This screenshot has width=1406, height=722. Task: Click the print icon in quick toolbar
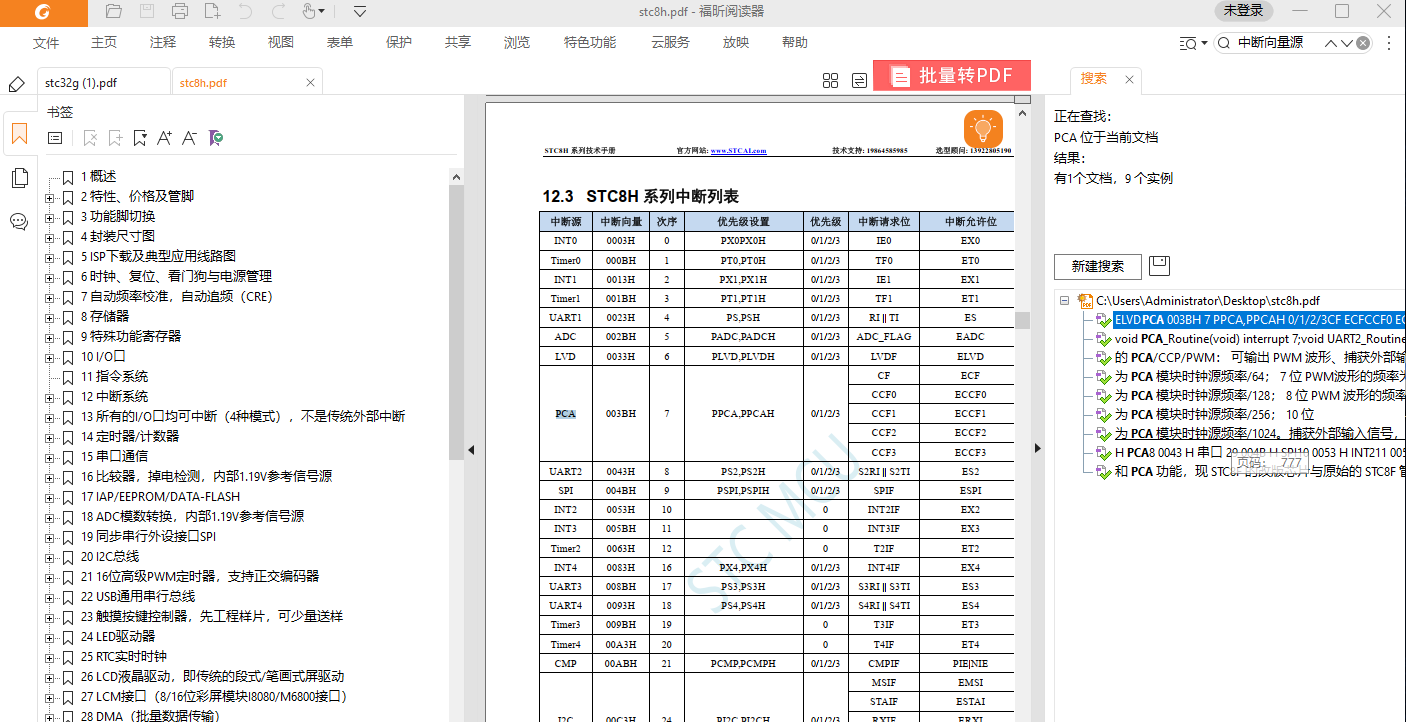tap(180, 12)
